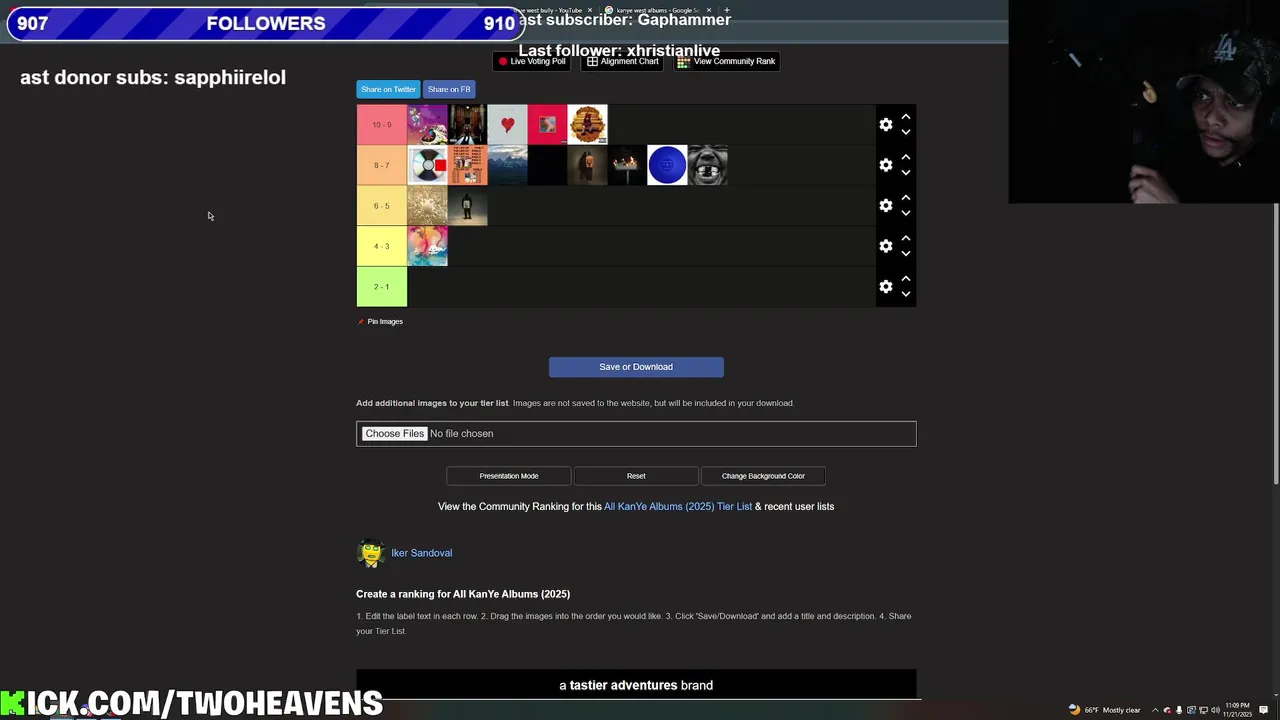The image size is (1280, 720).
Task: Share on FB
Action: pyautogui.click(x=449, y=89)
